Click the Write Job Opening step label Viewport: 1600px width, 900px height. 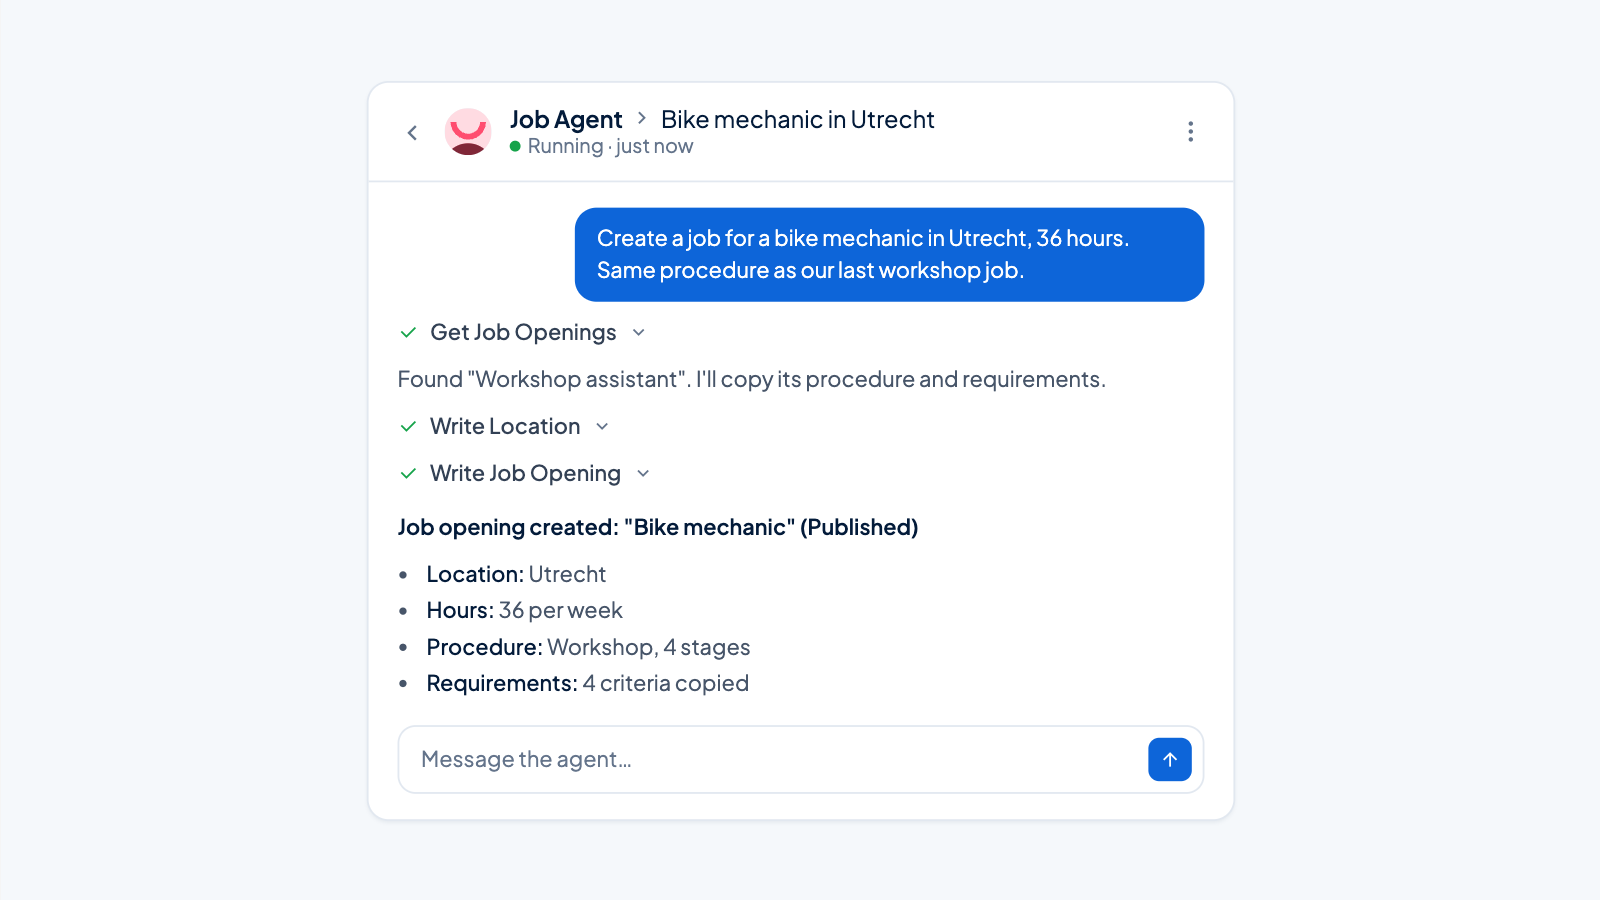coord(525,474)
